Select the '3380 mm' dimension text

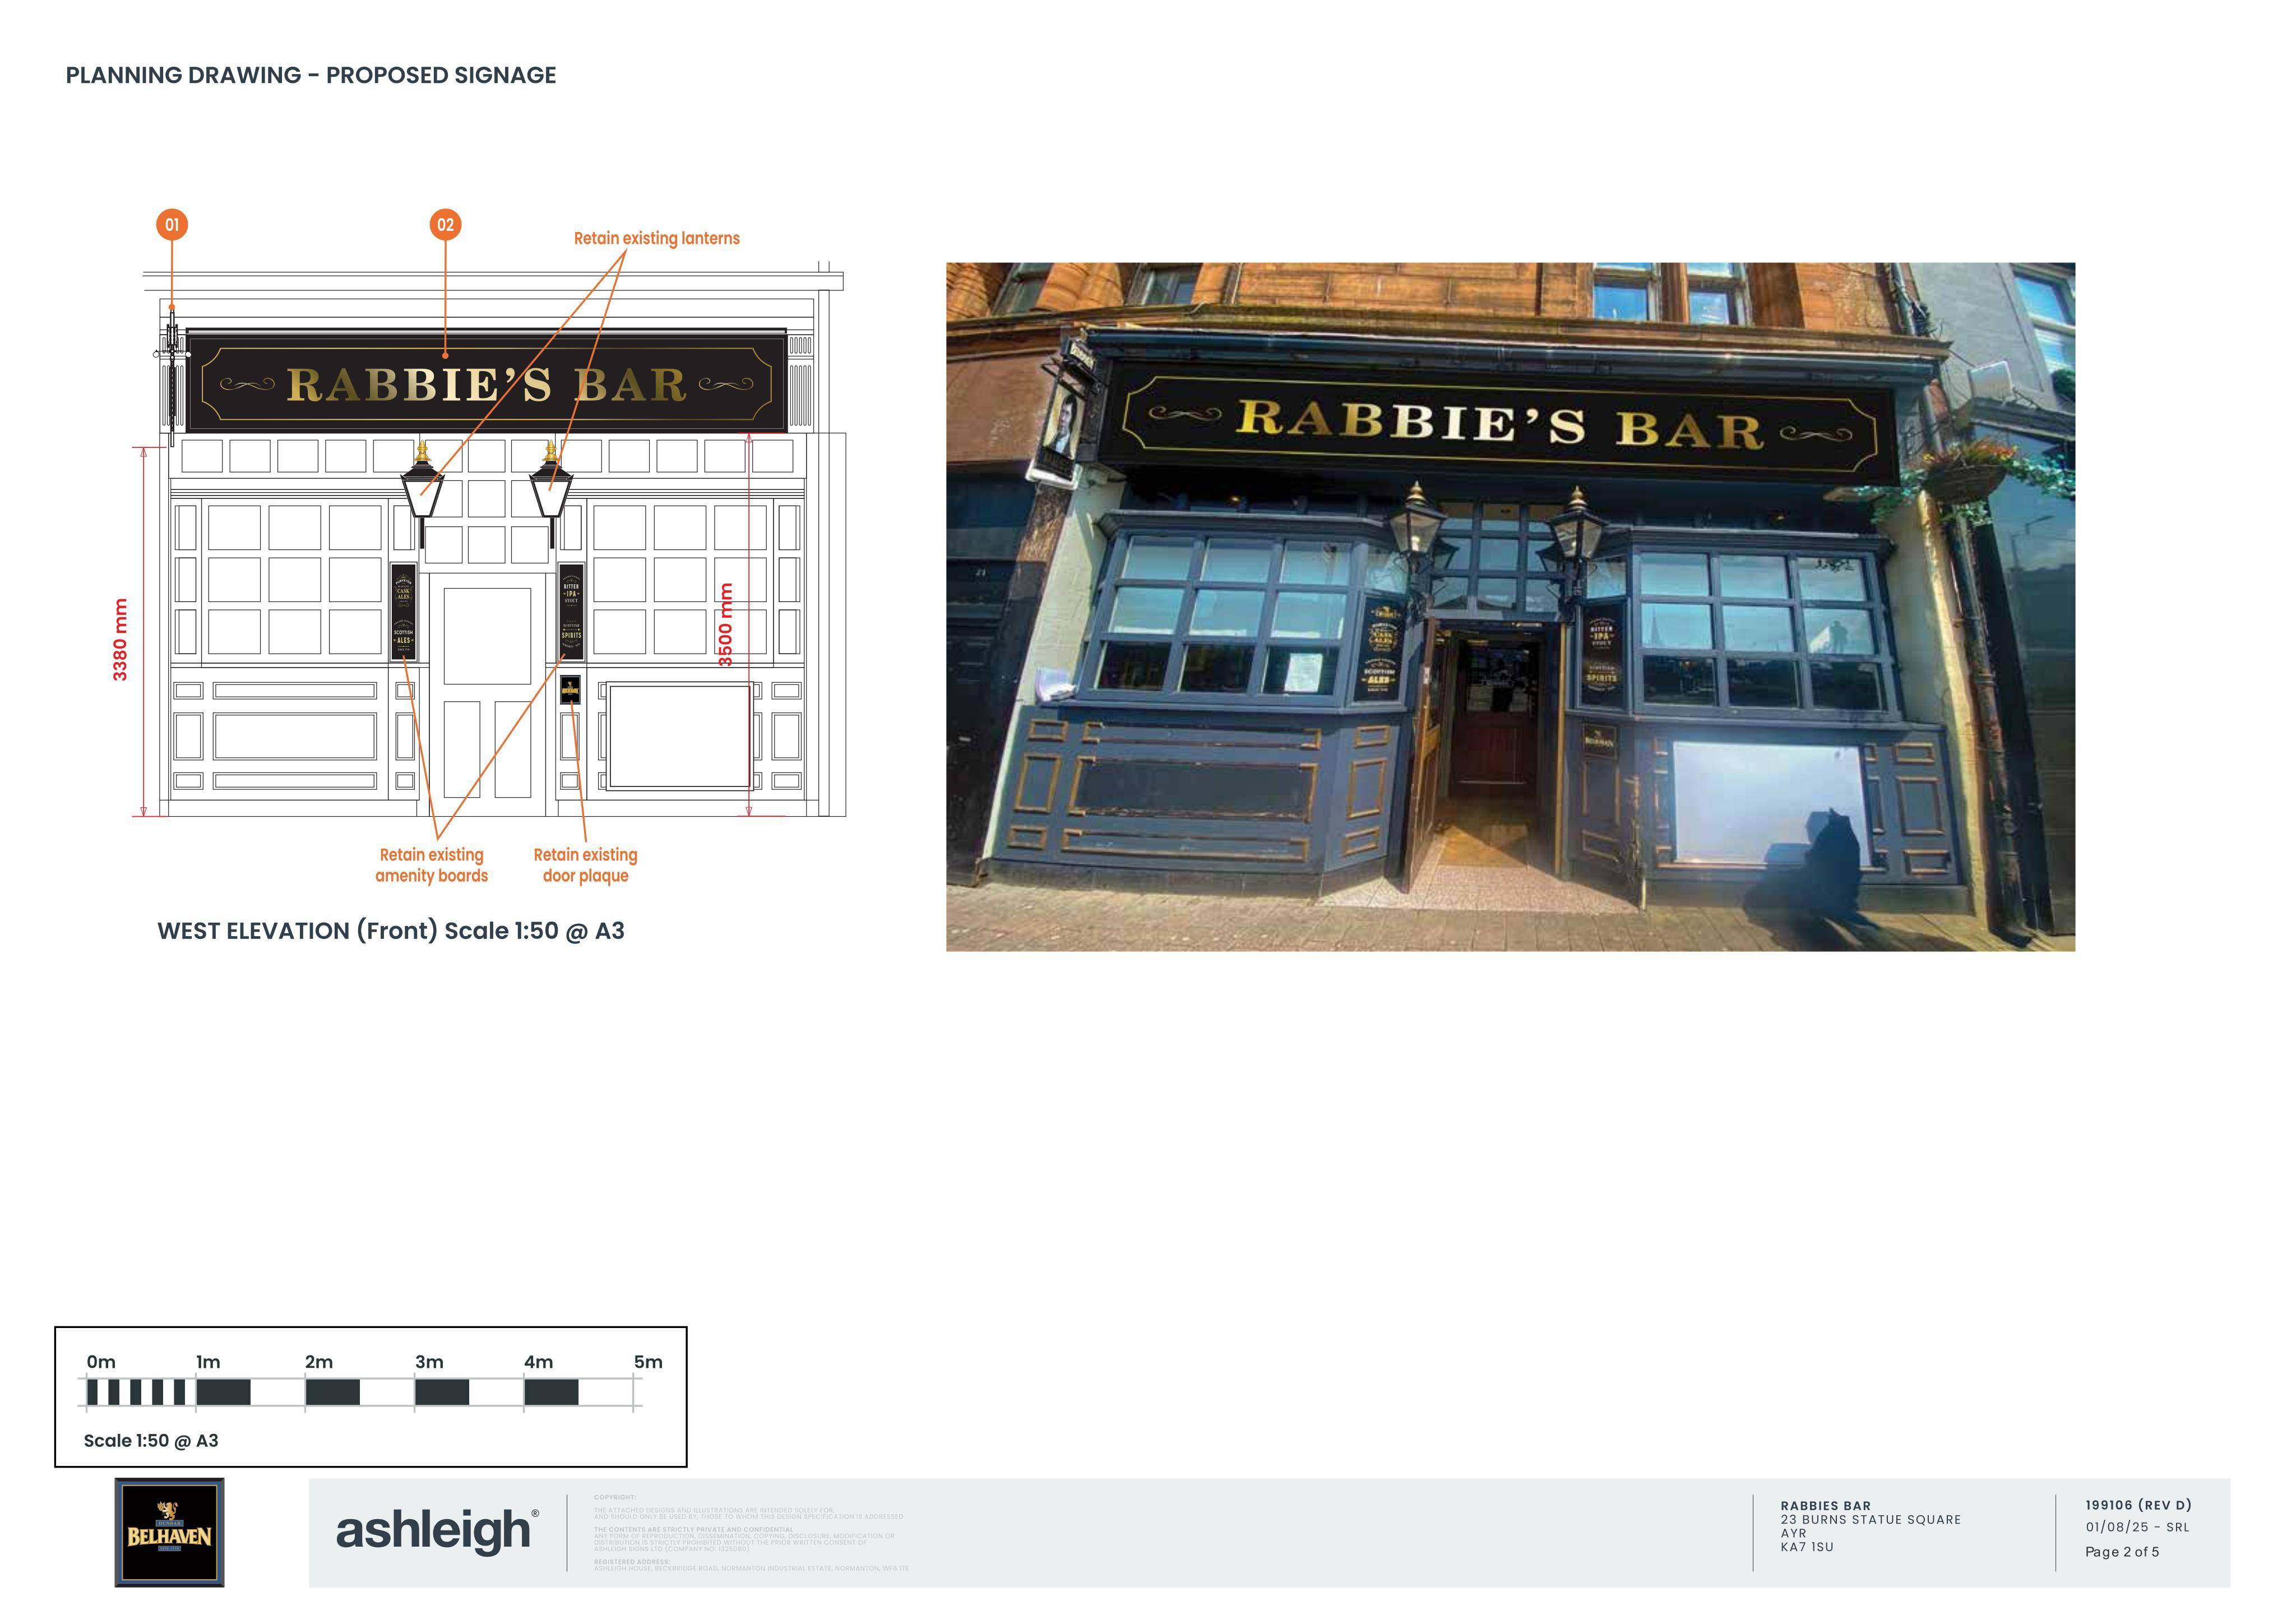pyautogui.click(x=120, y=640)
